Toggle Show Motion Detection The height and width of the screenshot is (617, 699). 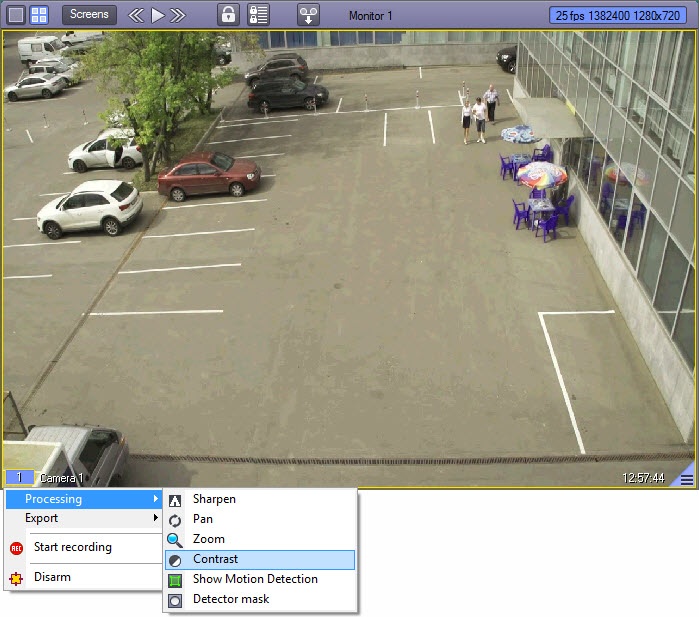(x=255, y=579)
